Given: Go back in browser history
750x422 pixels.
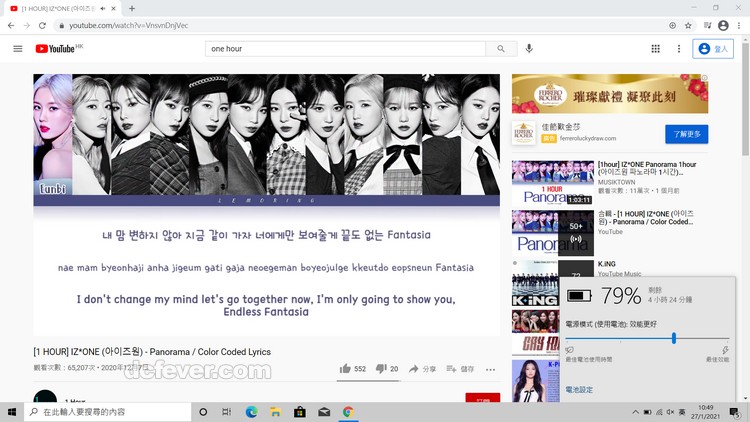Looking at the screenshot, I should point(11,25).
